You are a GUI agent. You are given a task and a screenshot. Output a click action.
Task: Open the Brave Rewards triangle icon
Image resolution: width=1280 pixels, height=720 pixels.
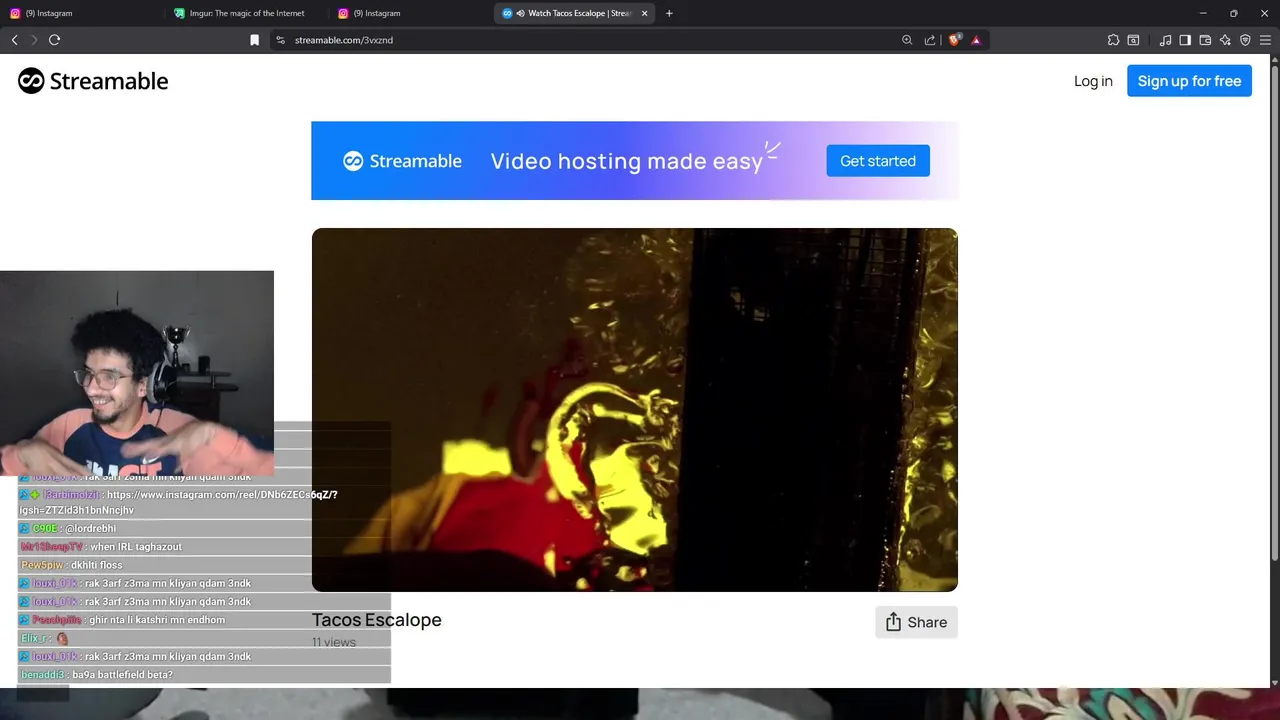(976, 40)
